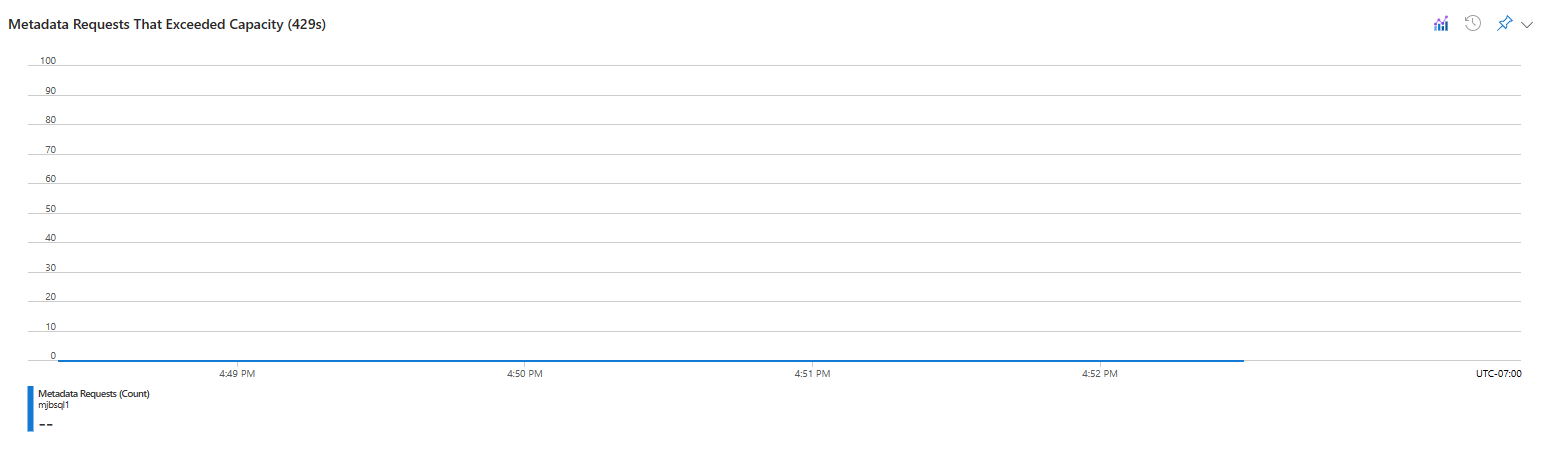Expand the pin options chevron

click(x=1527, y=25)
